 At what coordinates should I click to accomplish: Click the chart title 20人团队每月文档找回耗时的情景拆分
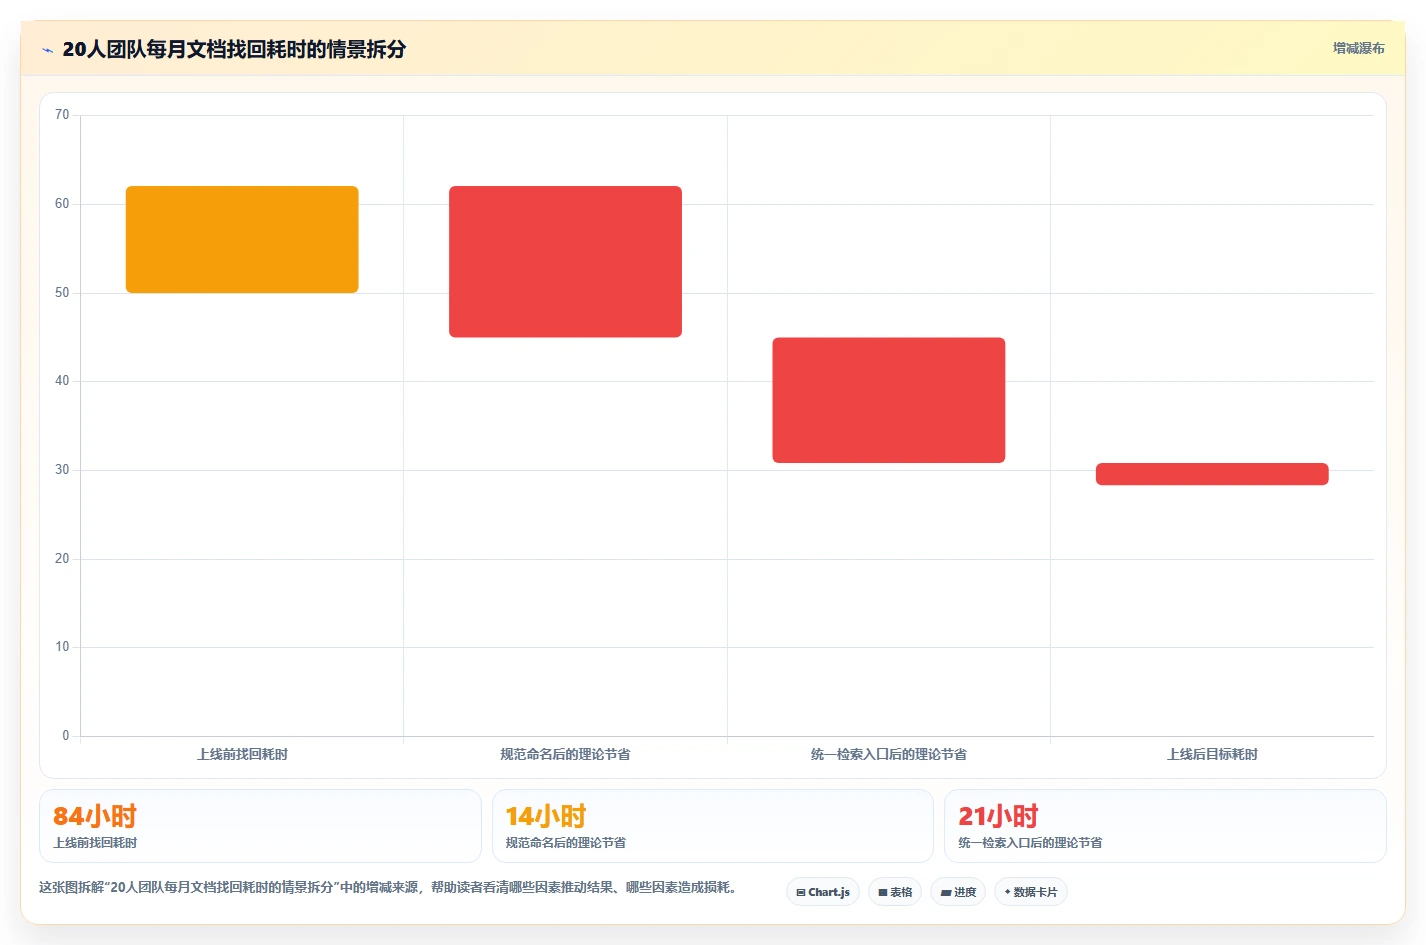[234, 49]
